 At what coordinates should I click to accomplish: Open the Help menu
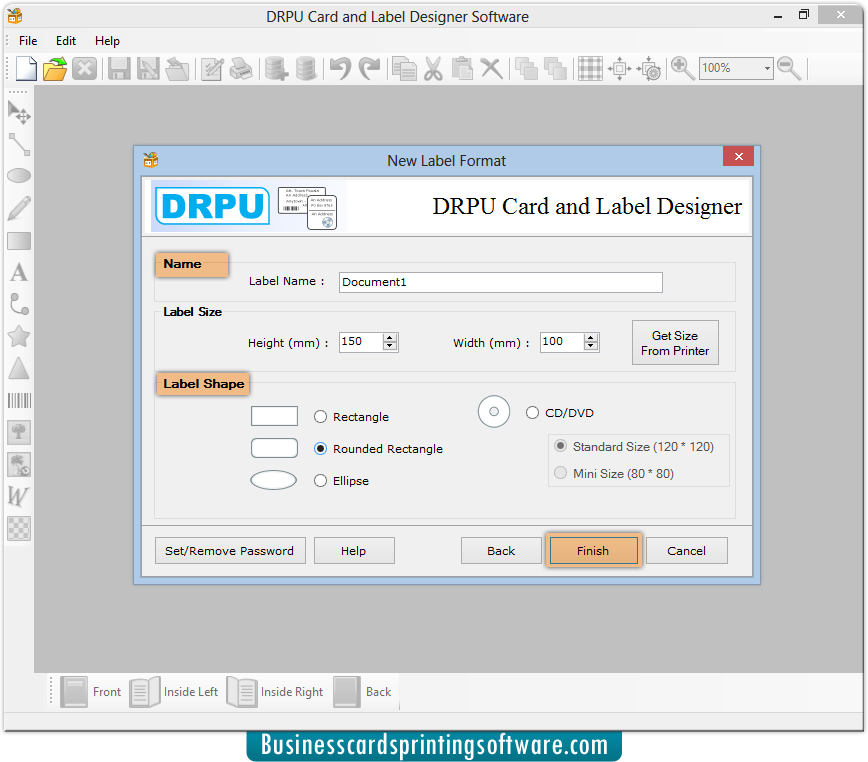pos(107,41)
